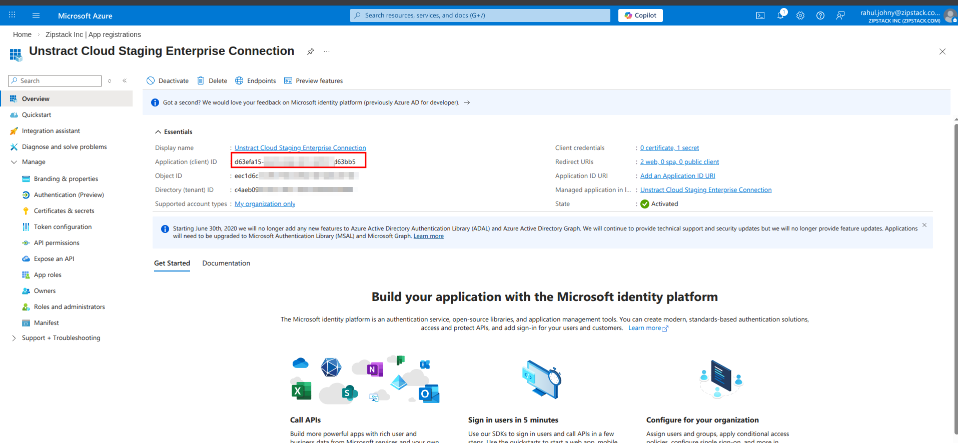The height and width of the screenshot is (443, 958).
Task: Dismiss the June 30th info banner
Action: coord(923,225)
